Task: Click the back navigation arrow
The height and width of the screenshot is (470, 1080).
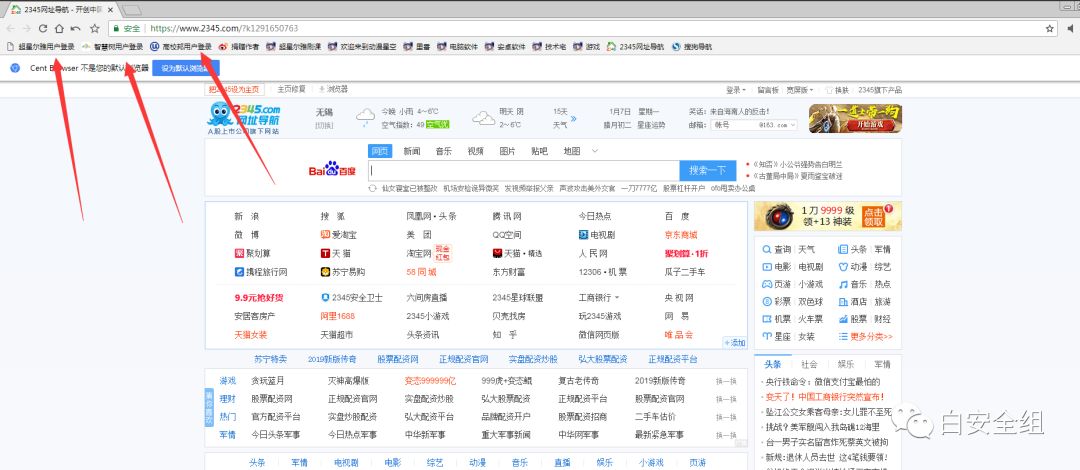Action: pyautogui.click(x=10, y=29)
